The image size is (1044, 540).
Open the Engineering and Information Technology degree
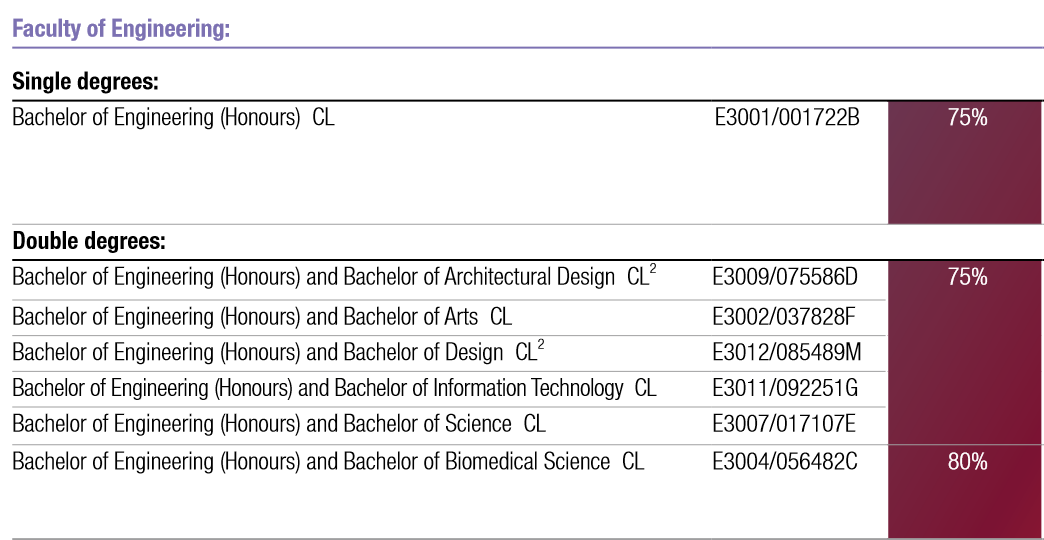(333, 388)
